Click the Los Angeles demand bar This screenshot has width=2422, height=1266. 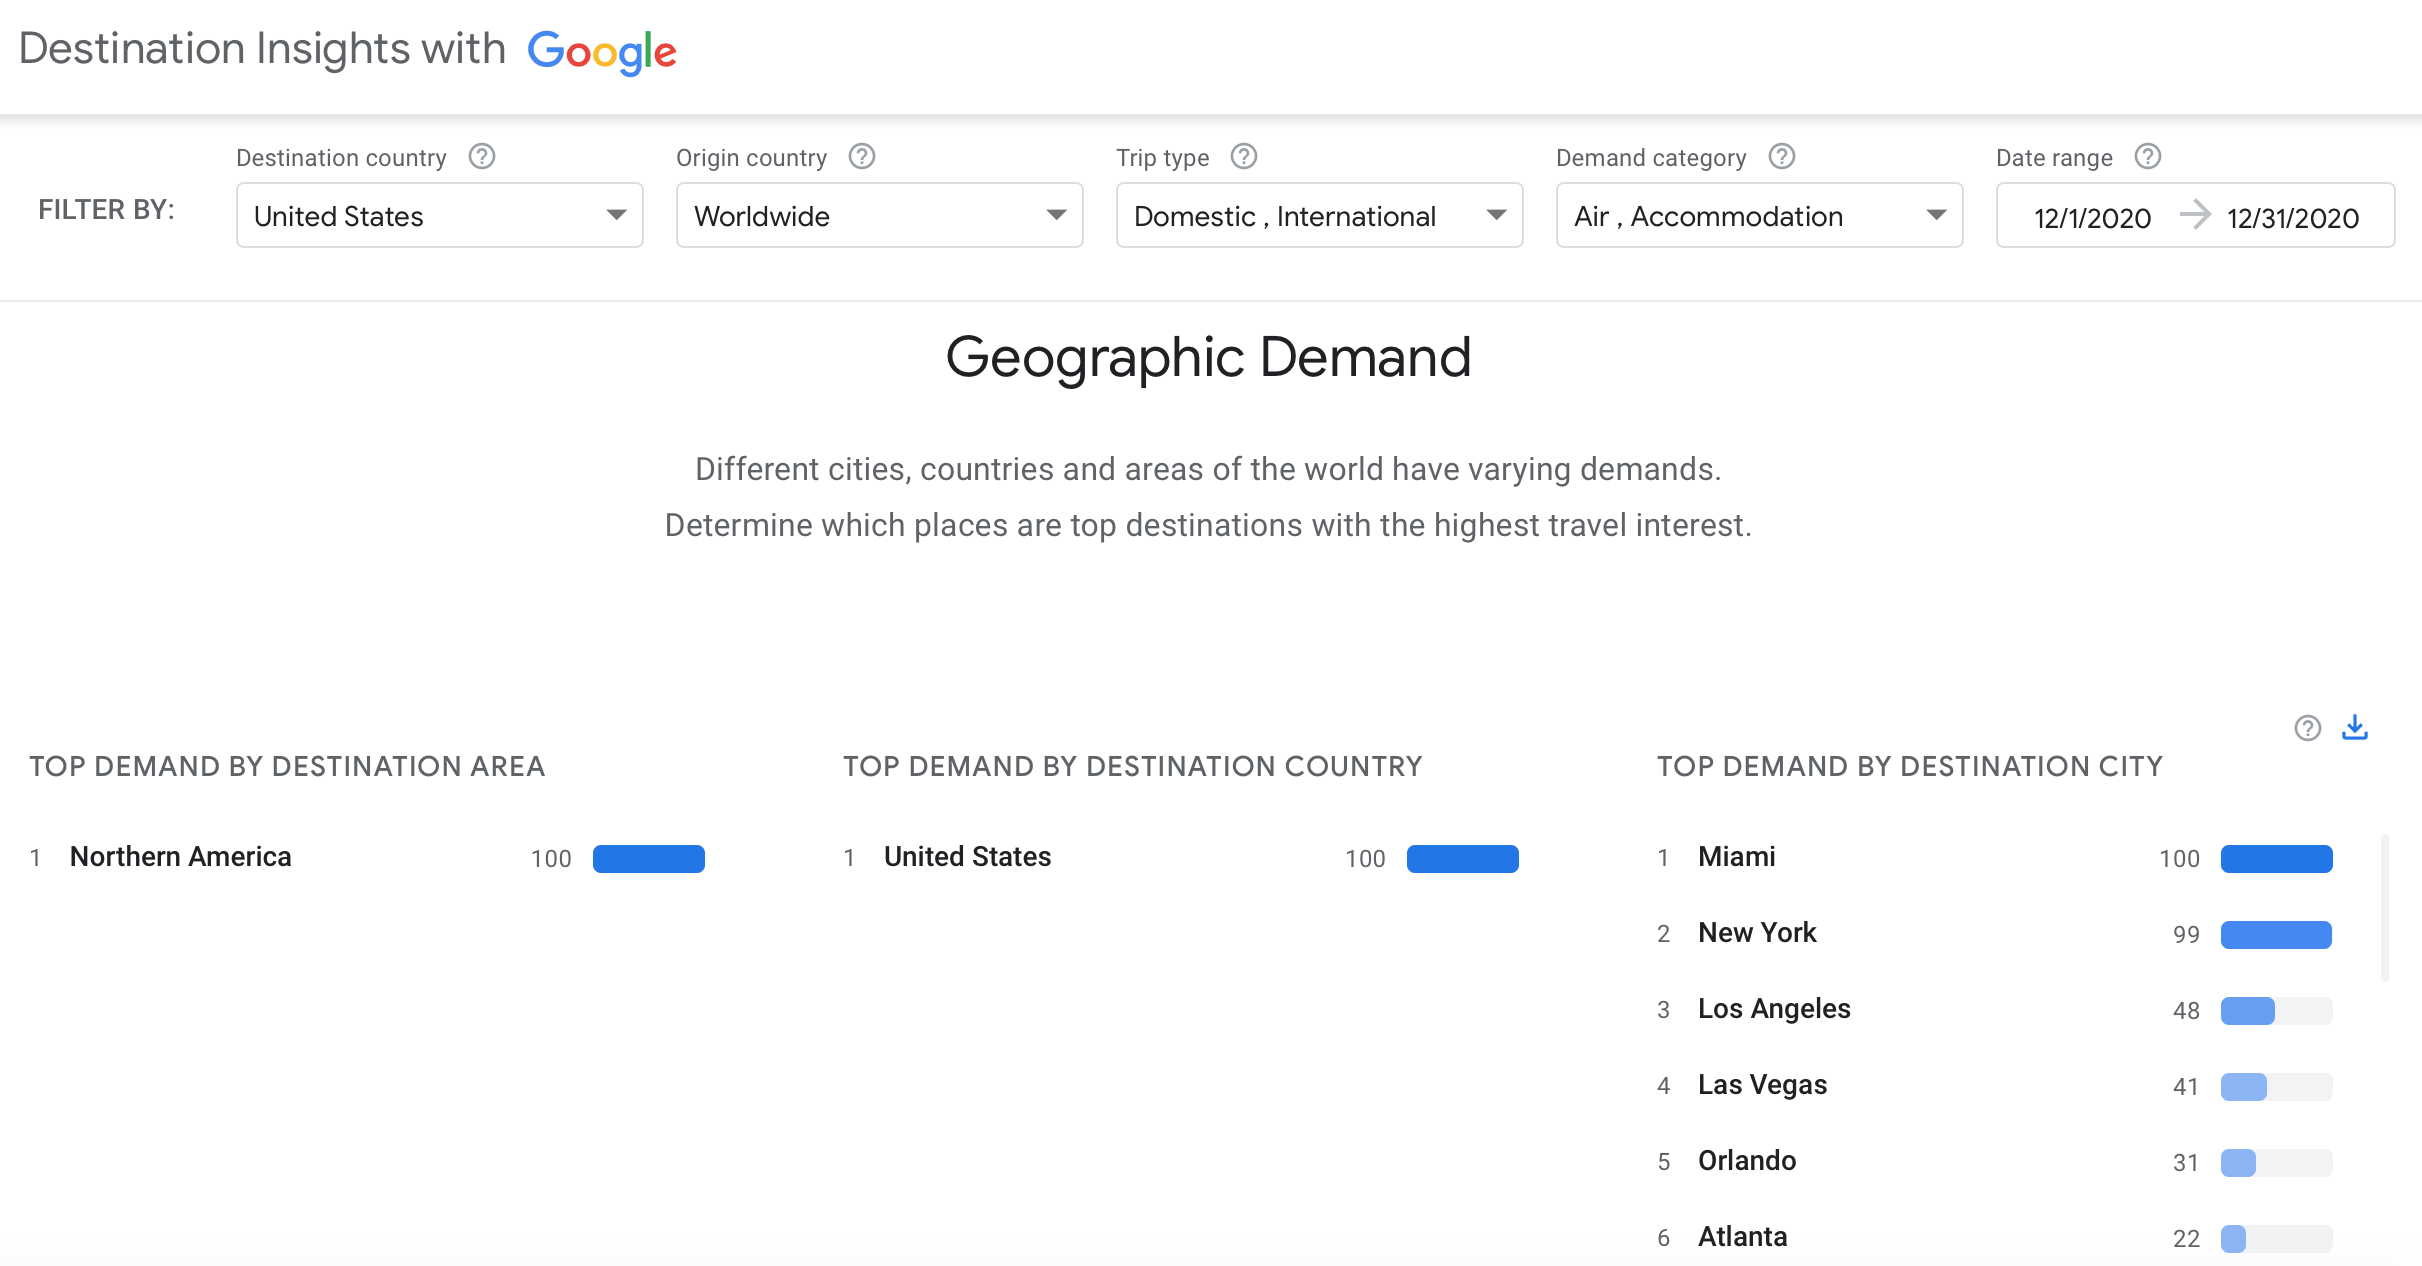2276,1011
